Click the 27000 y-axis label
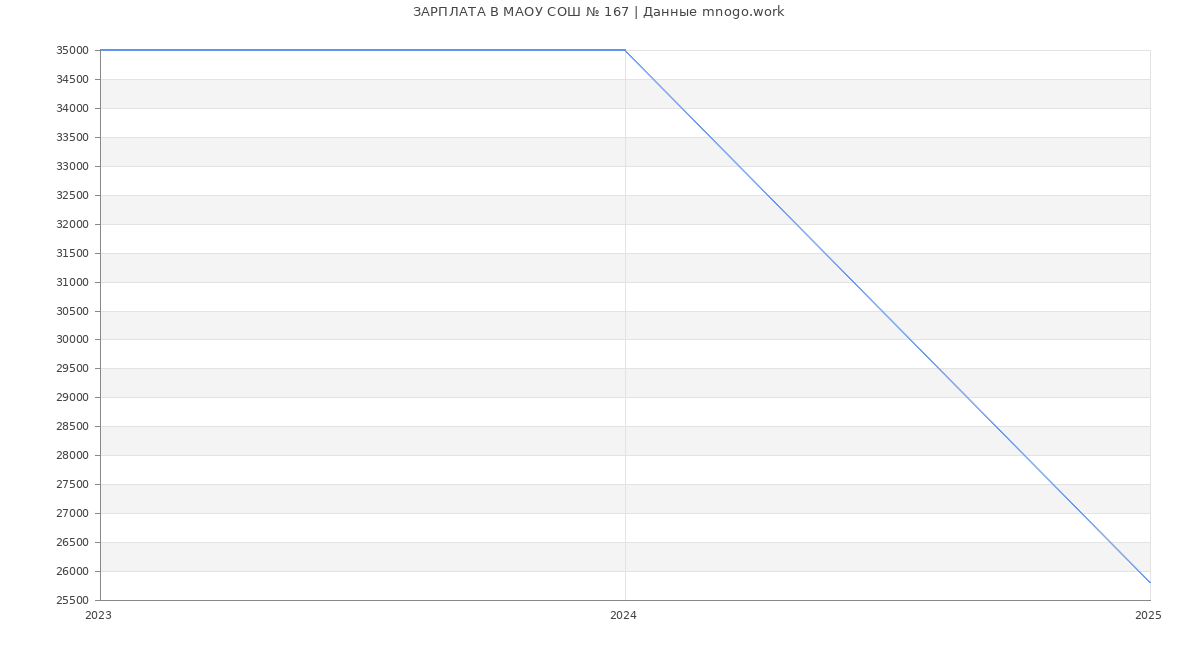Screen dimensions: 1200x650 [73, 514]
